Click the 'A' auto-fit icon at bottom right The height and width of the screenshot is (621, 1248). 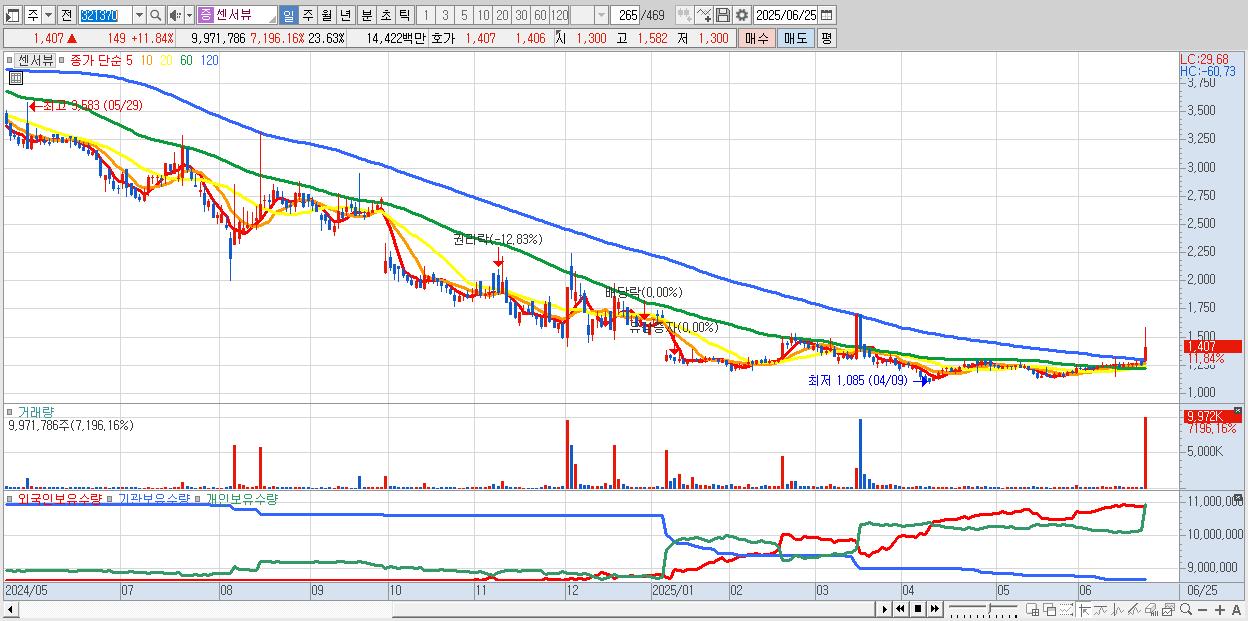click(1237, 609)
